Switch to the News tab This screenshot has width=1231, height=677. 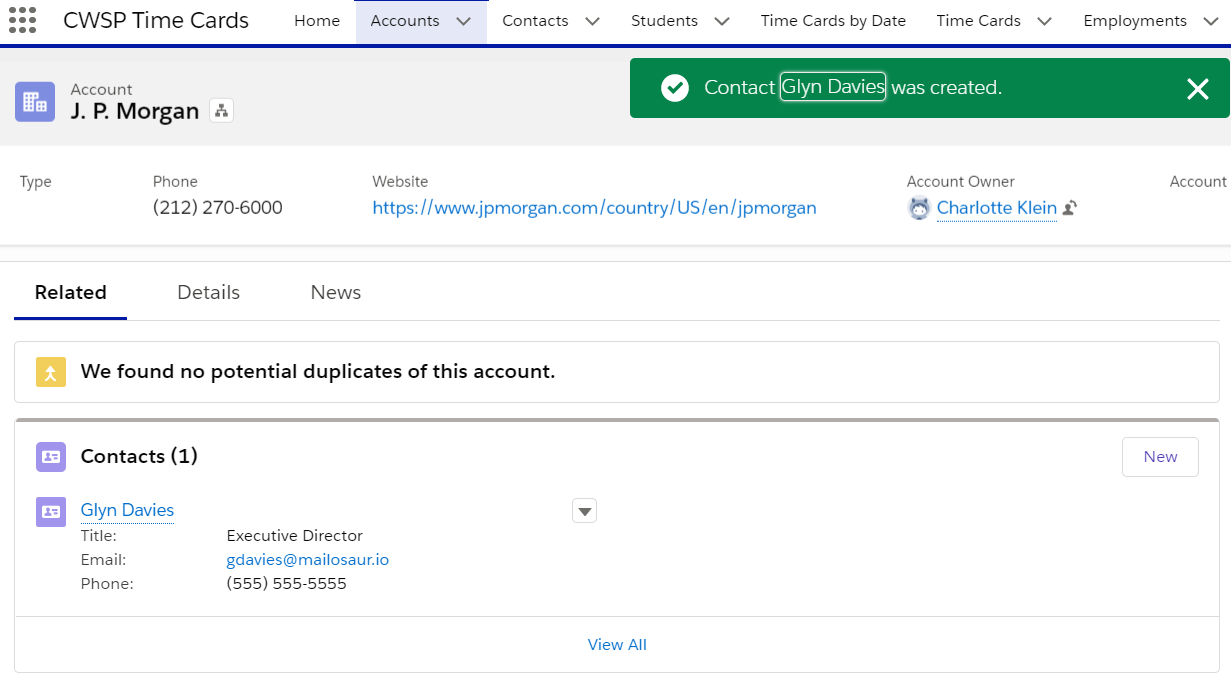point(335,293)
